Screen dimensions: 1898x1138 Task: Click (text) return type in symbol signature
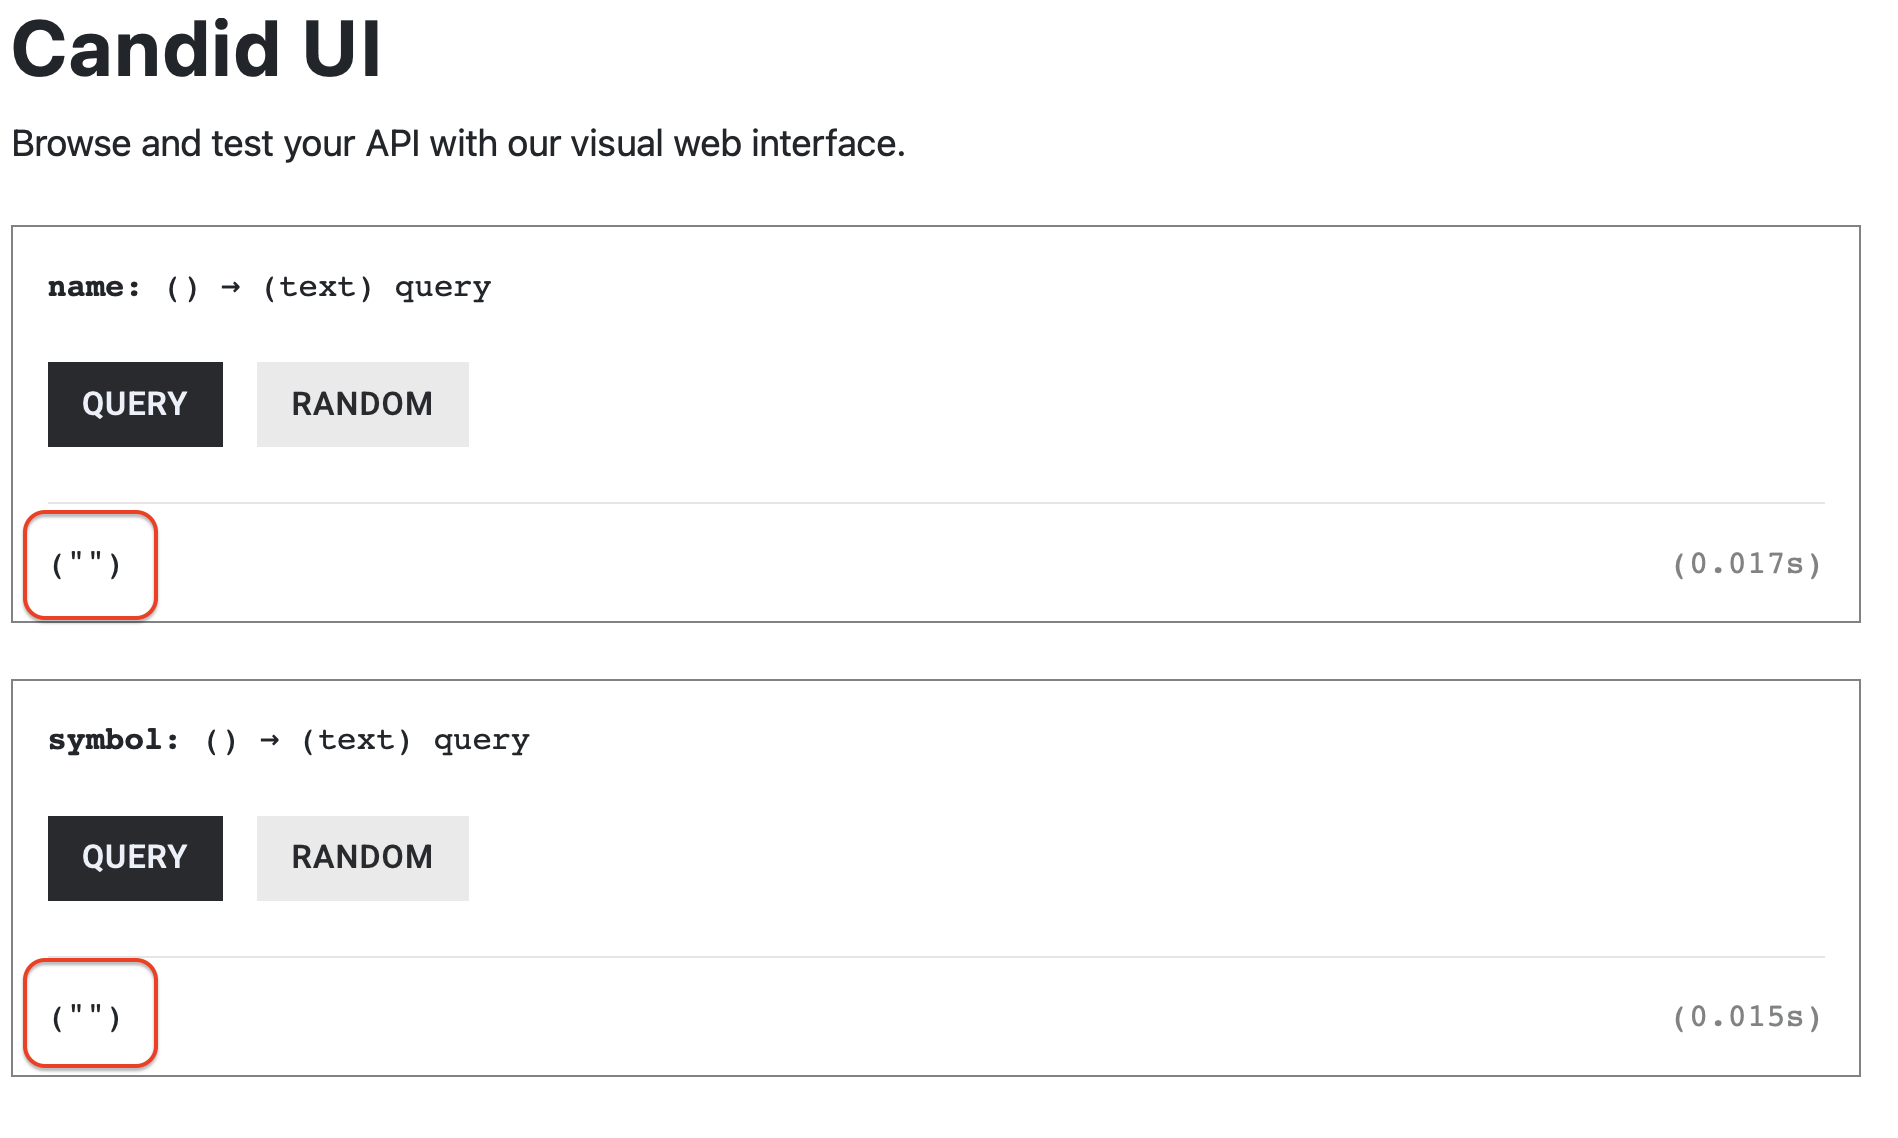point(356,740)
